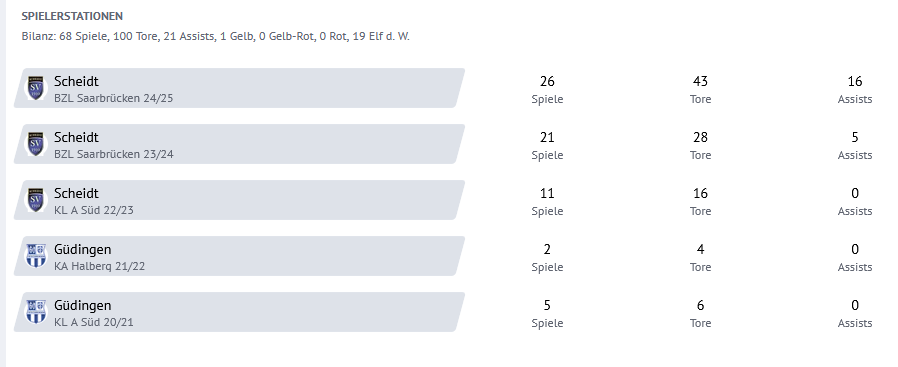Open Scheidt KL A Süd 22/23 station
Viewport: 898px width, 367px height.
coord(239,200)
